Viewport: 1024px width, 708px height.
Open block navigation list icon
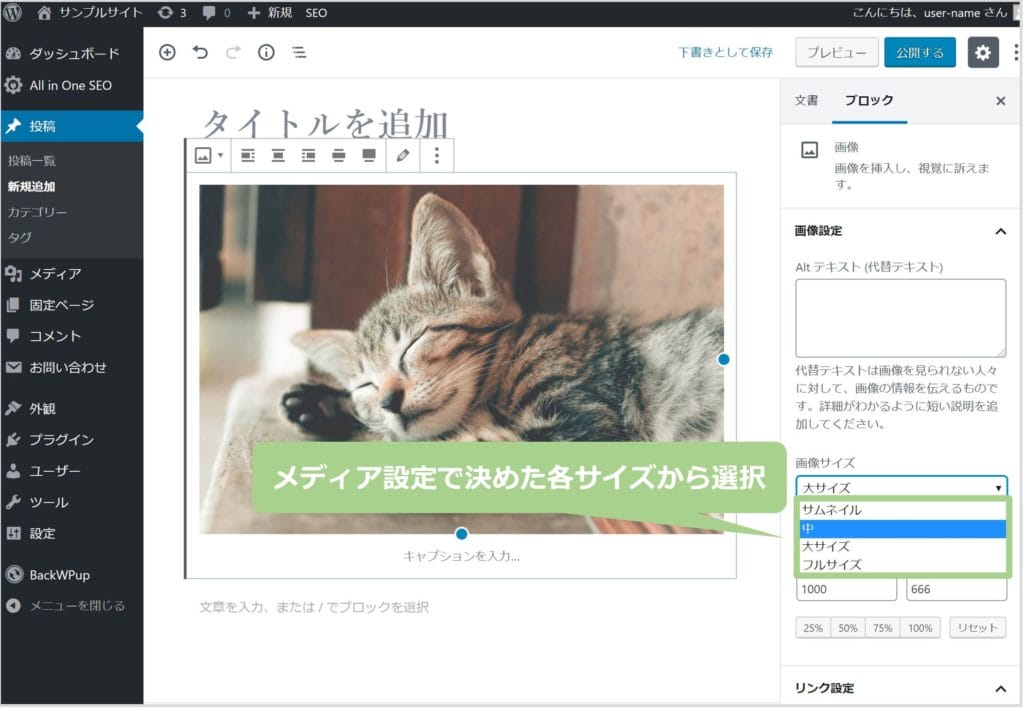pos(299,53)
